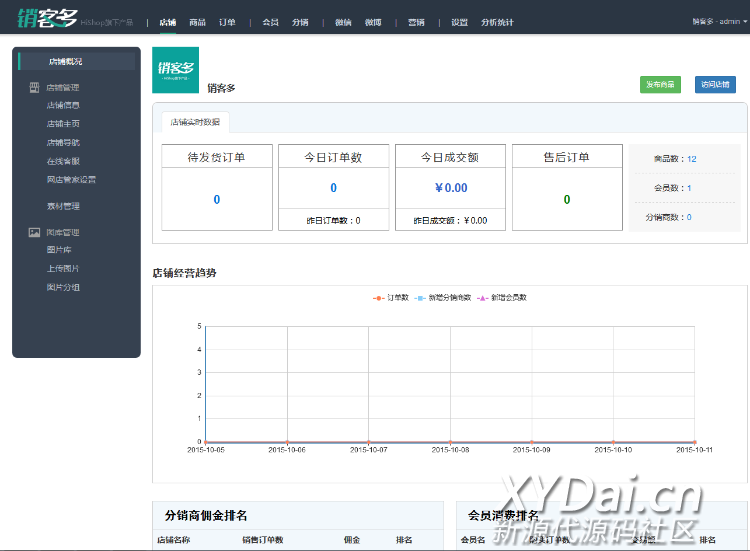Click the 2015-10-11 data point on chart
Screen dimensions: 750x551
tap(695, 441)
